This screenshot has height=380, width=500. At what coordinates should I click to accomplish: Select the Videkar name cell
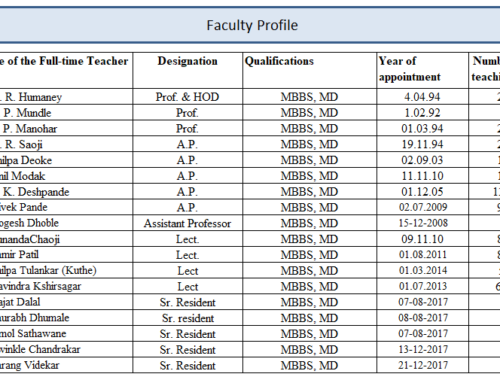66,365
